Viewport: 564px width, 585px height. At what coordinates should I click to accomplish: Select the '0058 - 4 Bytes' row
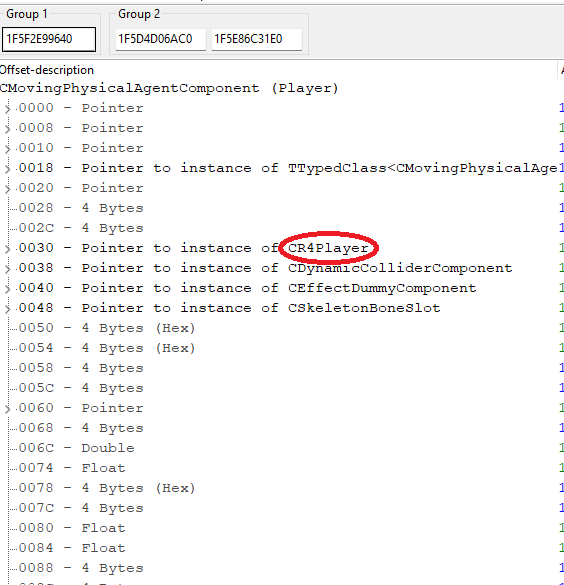pyautogui.click(x=81, y=368)
